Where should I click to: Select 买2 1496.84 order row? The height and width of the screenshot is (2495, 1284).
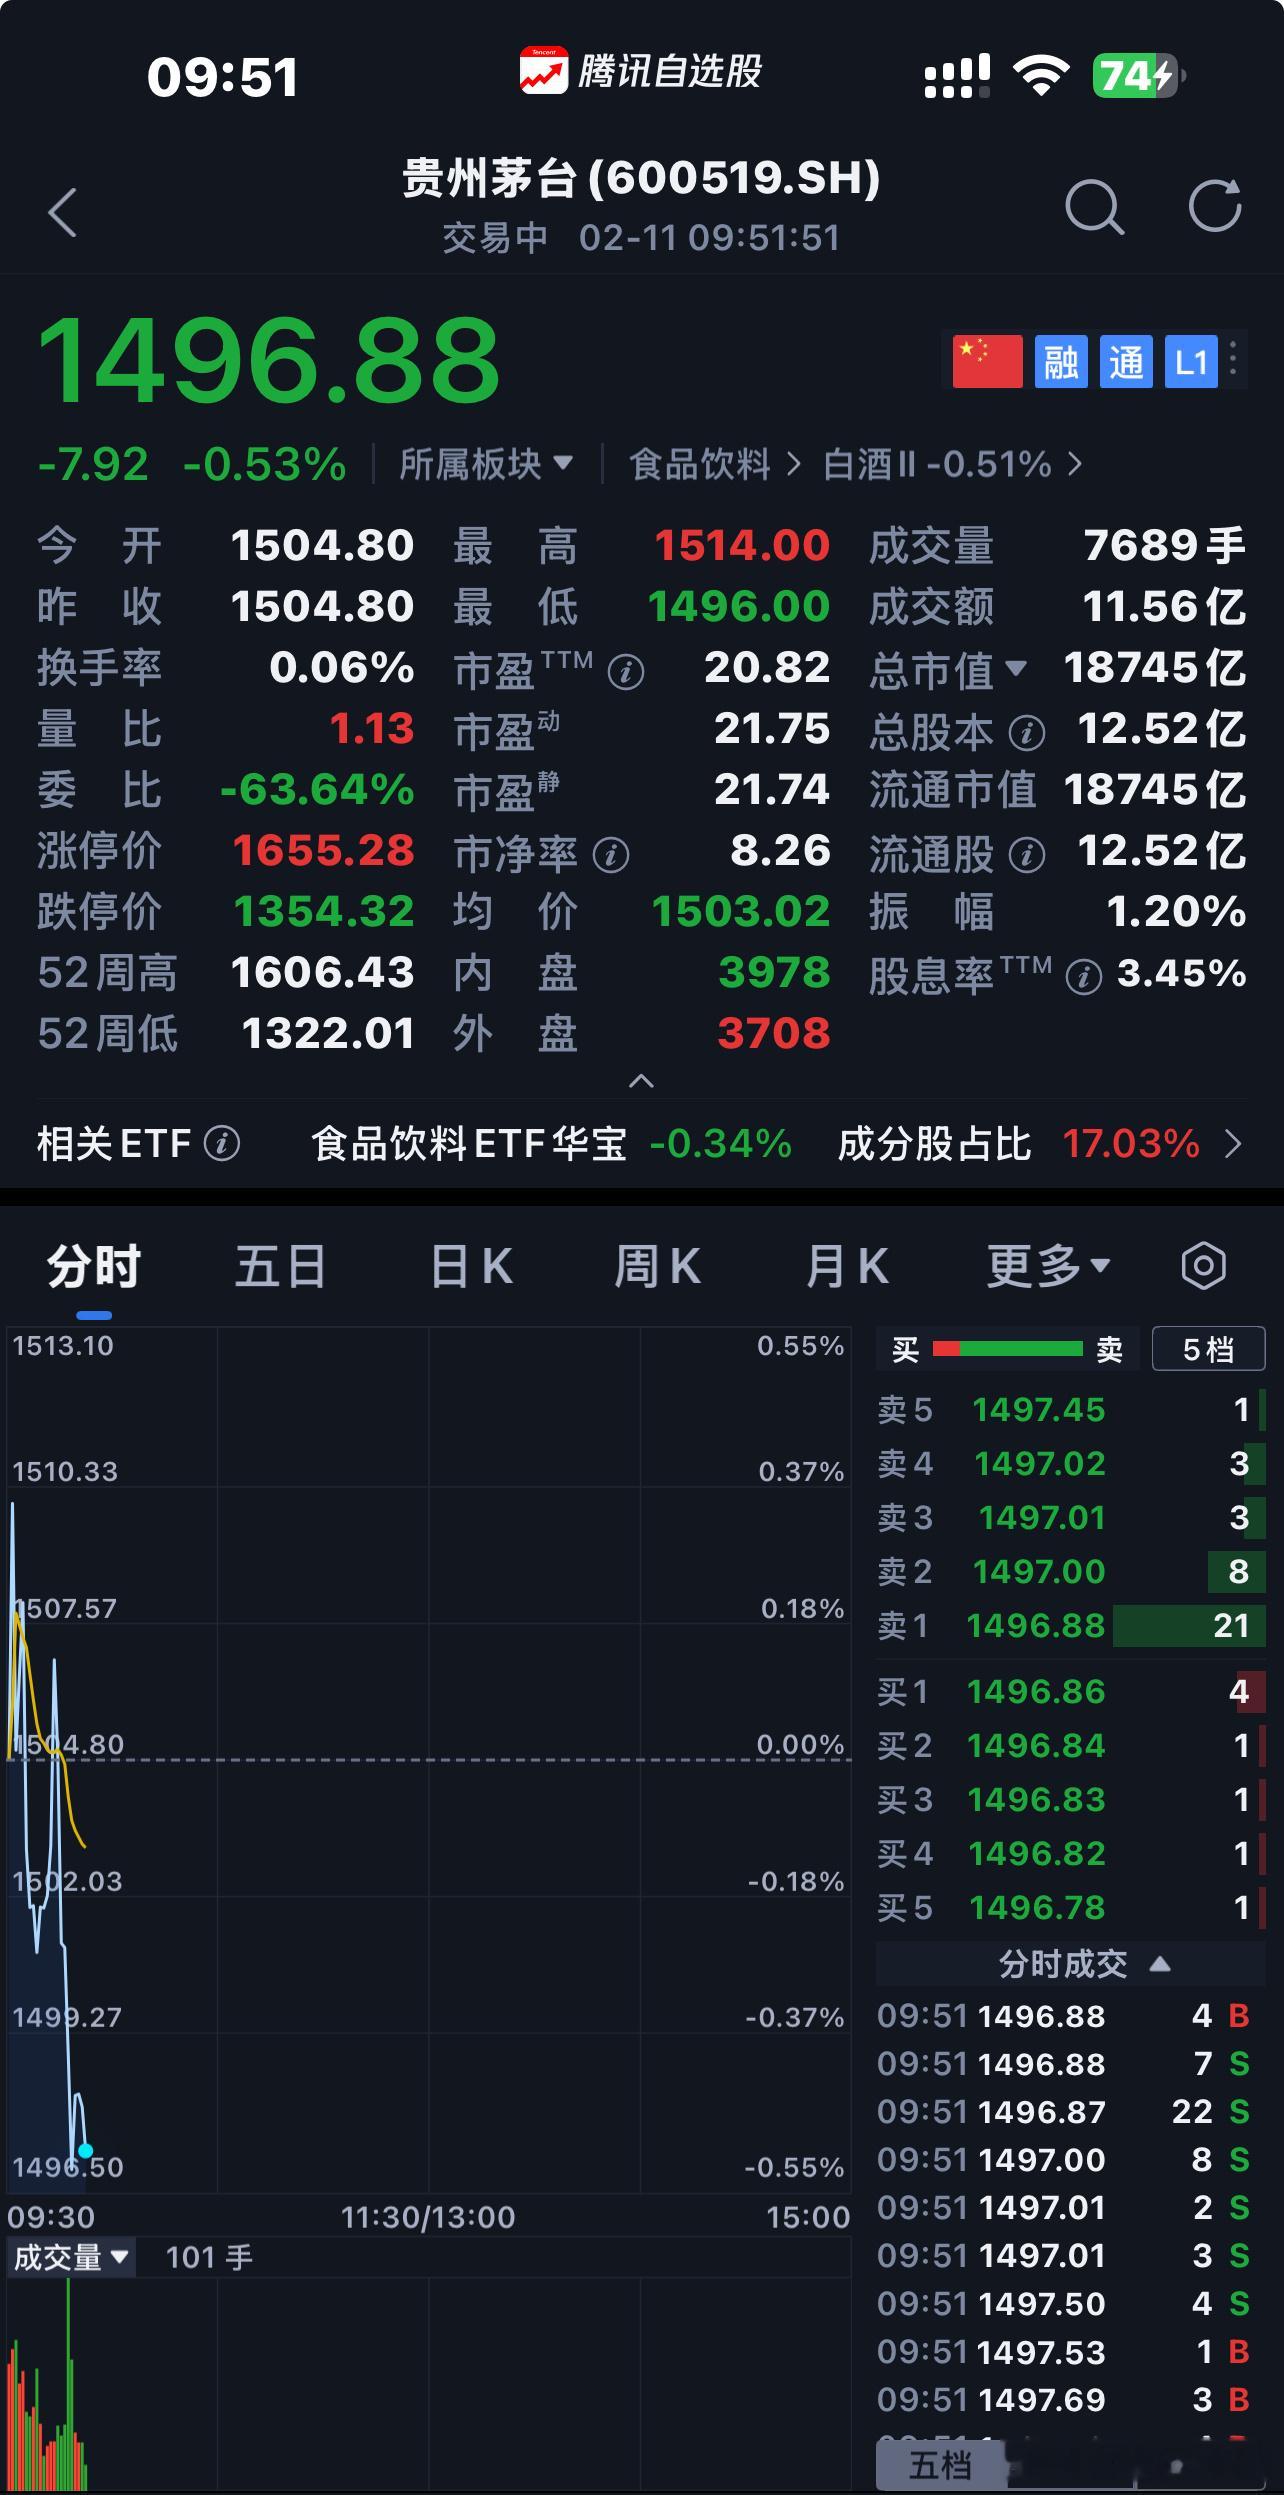coord(1070,1746)
